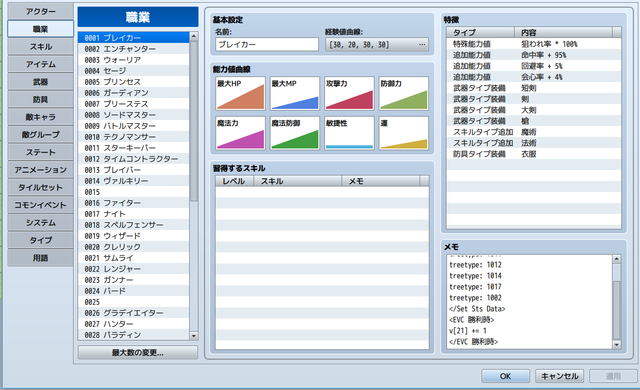Open the 経験値曲線 settings button
Image resolution: width=640 pixels, height=390 pixels.
click(377, 44)
